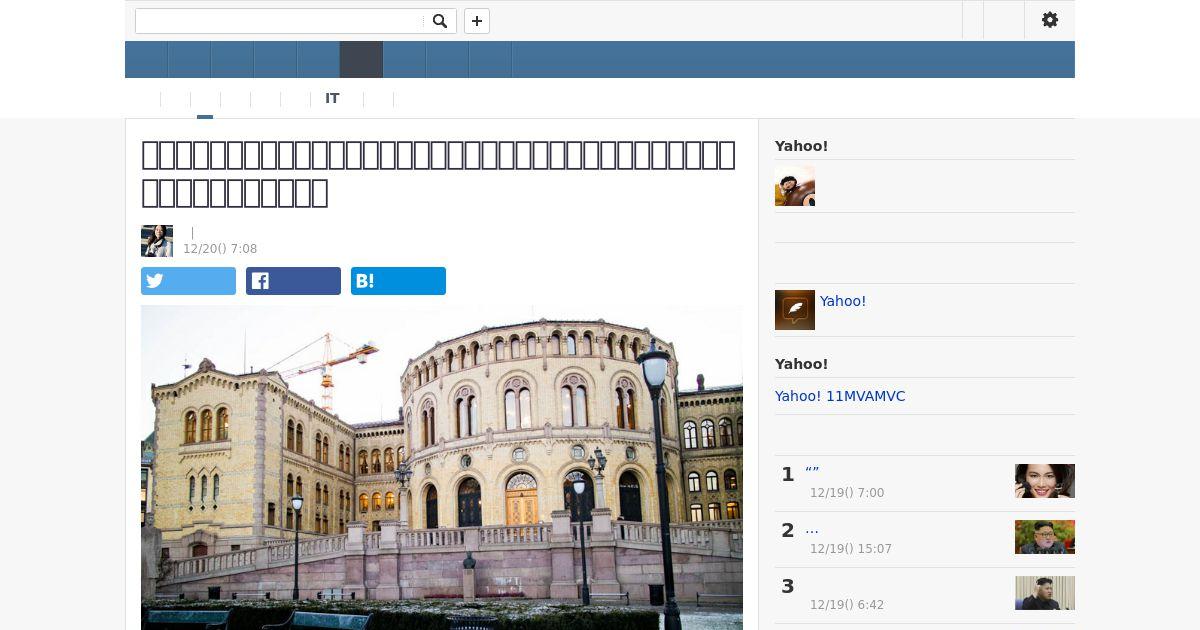
Task: Click the author's avatar photo
Action: pos(157,241)
